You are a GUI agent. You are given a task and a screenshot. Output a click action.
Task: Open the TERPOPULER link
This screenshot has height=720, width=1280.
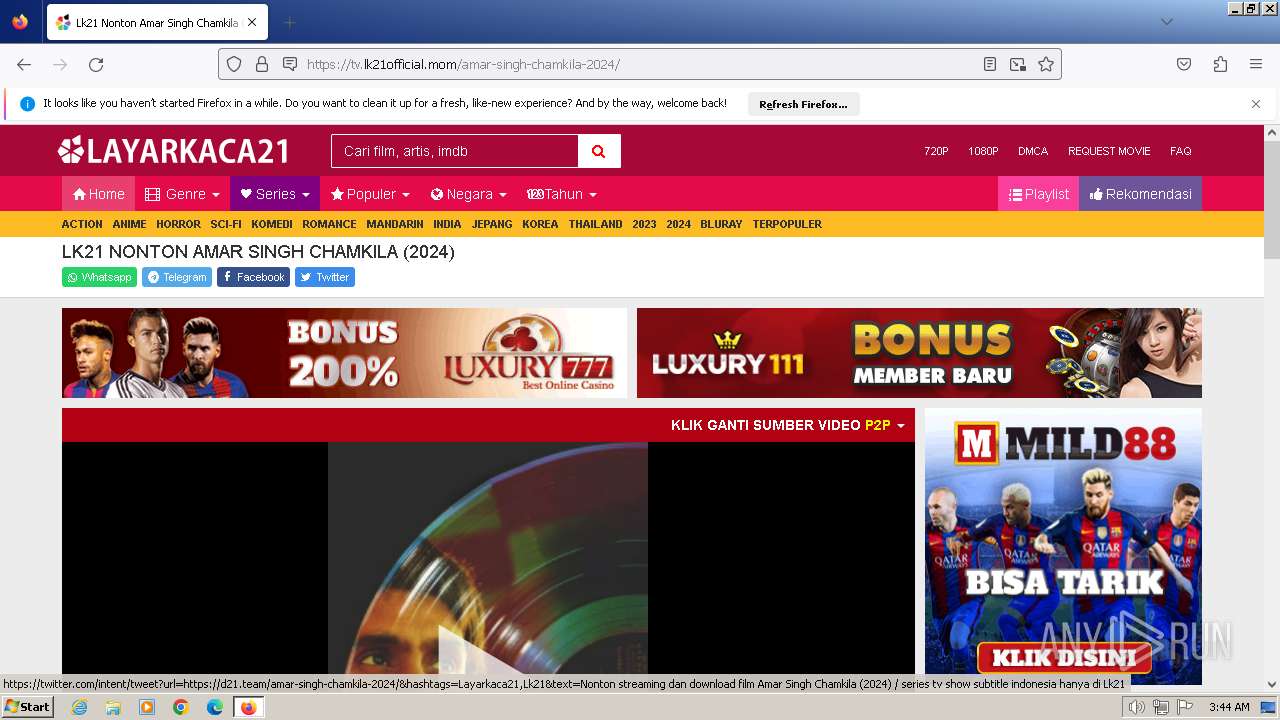787,224
